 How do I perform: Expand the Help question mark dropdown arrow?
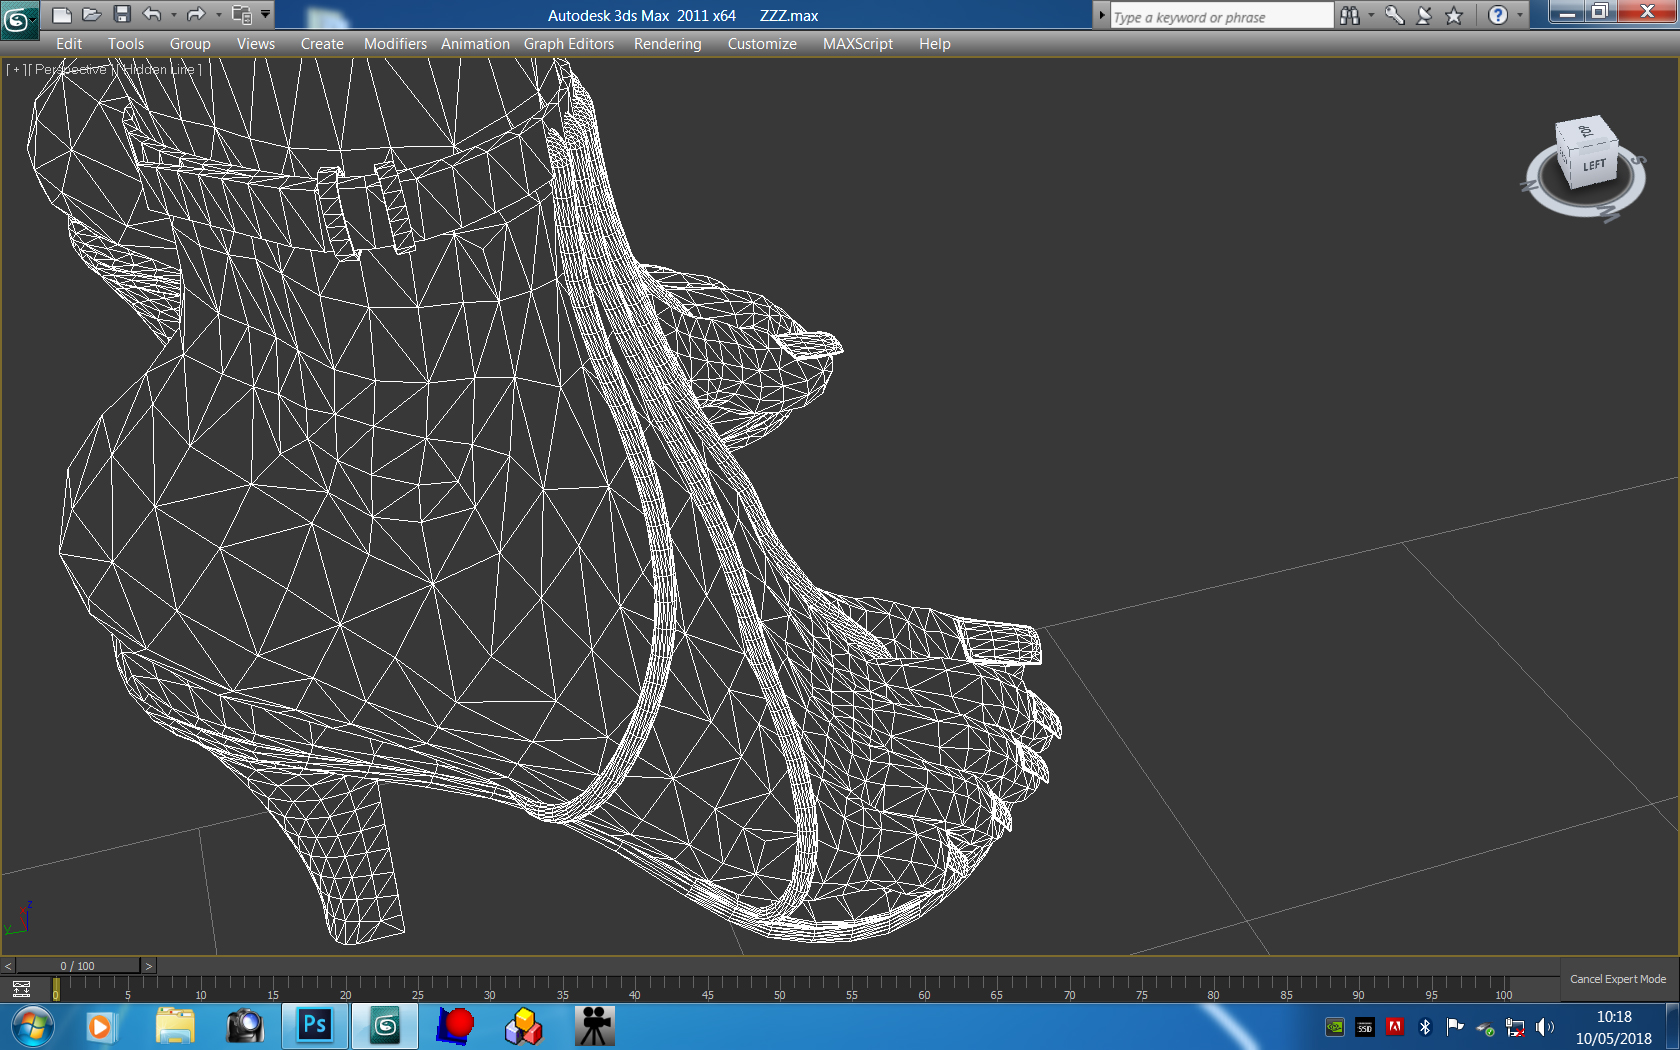pyautogui.click(x=1520, y=15)
